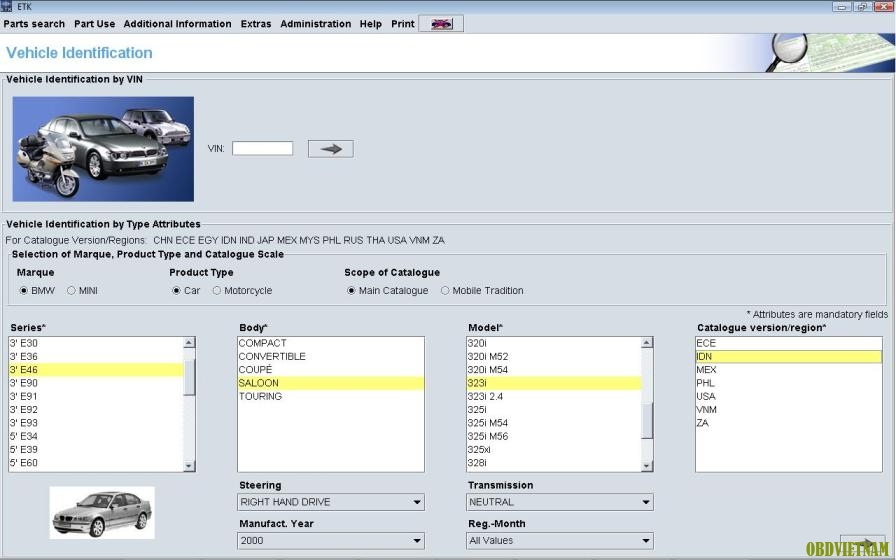Open the Reg.-Month dropdown
Viewport: 896px width, 560px height.
pos(559,540)
